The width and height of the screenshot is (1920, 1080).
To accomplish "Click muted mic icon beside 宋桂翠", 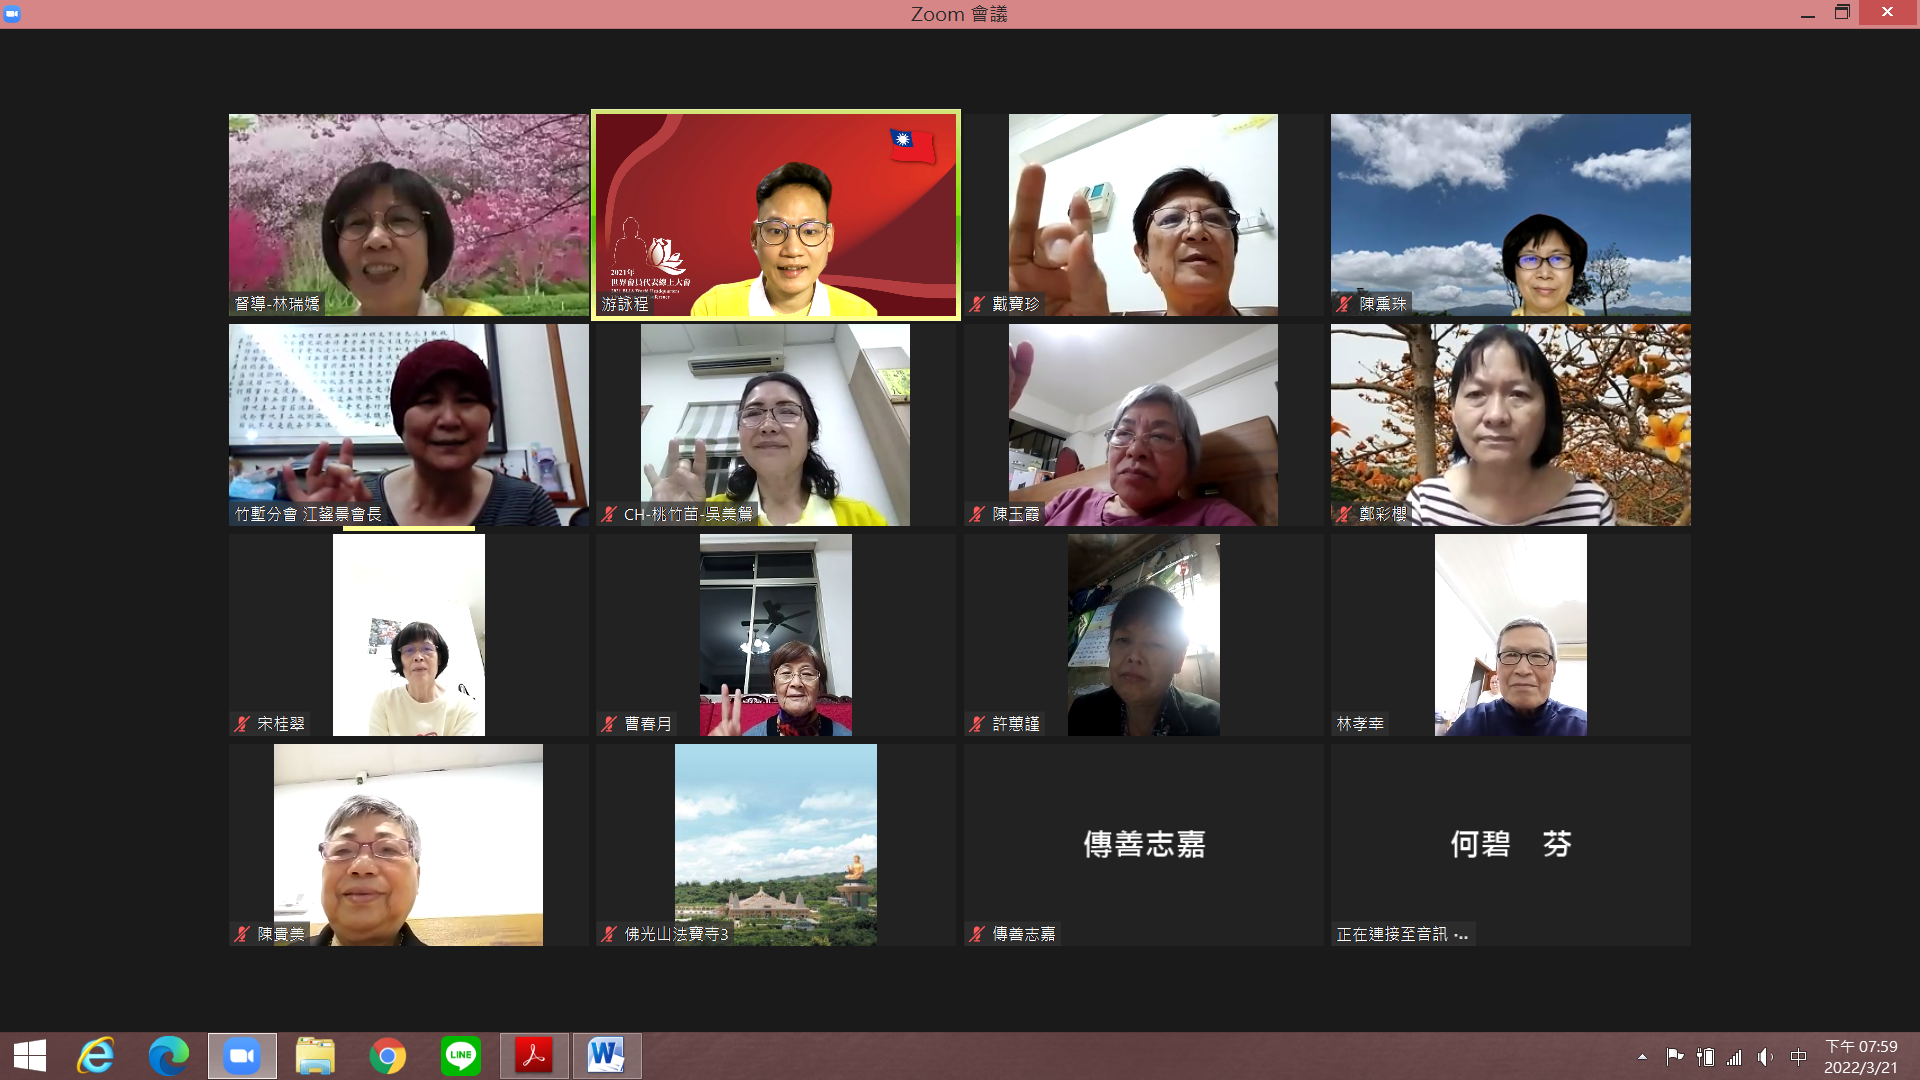I will (x=242, y=724).
